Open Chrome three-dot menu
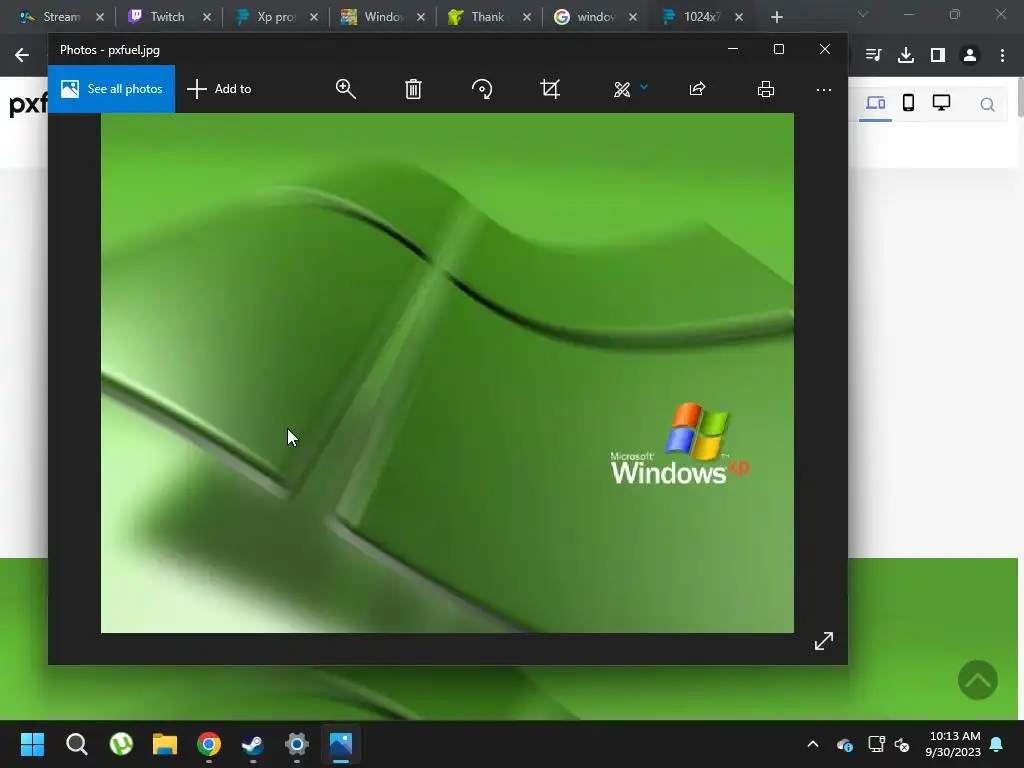This screenshot has height=768, width=1024. (1002, 55)
